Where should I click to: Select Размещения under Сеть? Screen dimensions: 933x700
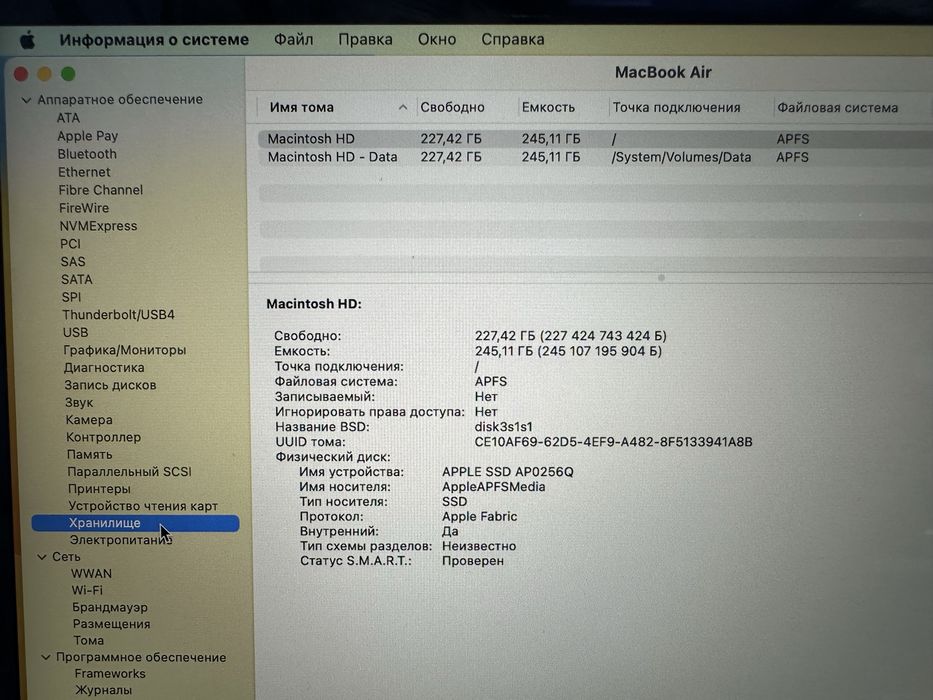coord(111,624)
